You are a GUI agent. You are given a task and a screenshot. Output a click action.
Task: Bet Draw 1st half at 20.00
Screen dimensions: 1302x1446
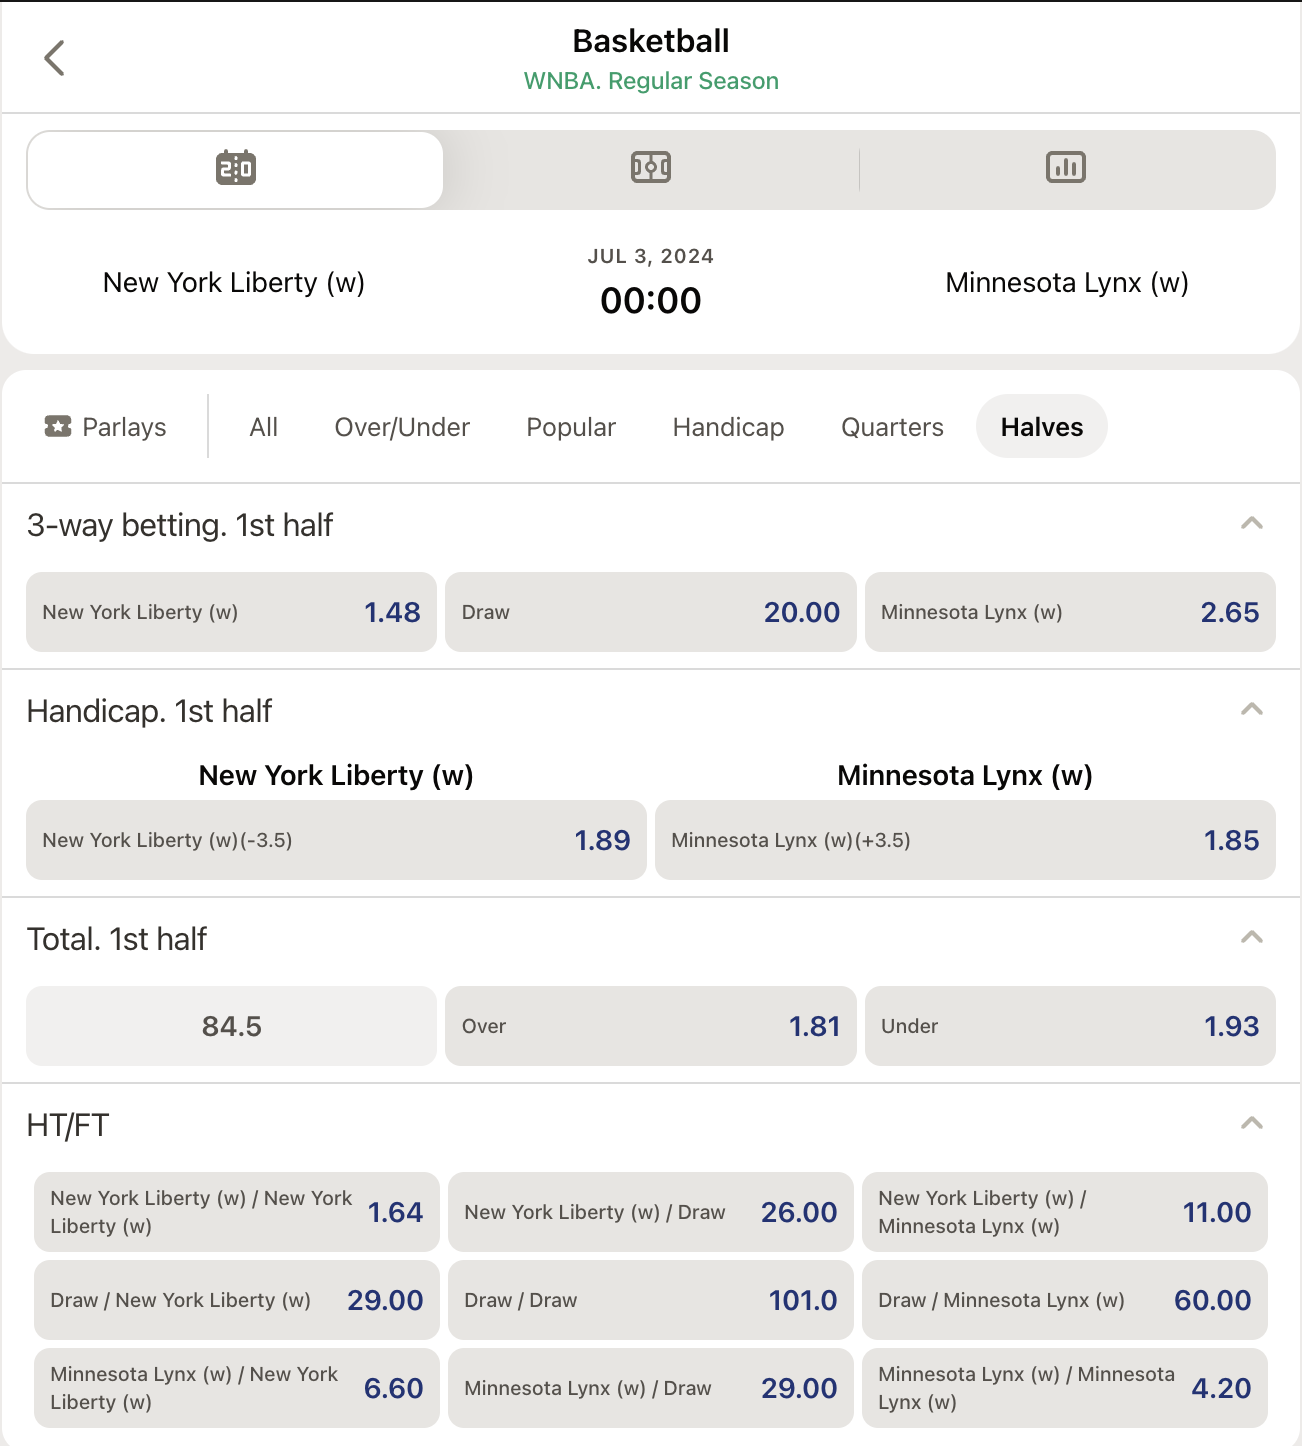(x=651, y=612)
